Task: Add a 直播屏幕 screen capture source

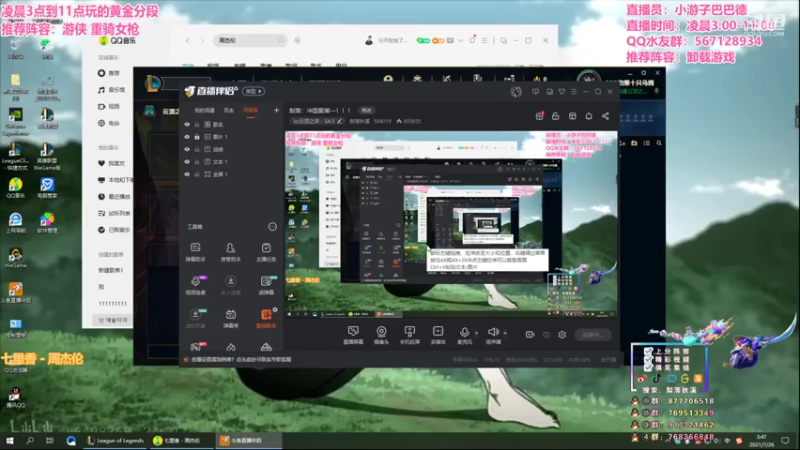Action: point(353,335)
